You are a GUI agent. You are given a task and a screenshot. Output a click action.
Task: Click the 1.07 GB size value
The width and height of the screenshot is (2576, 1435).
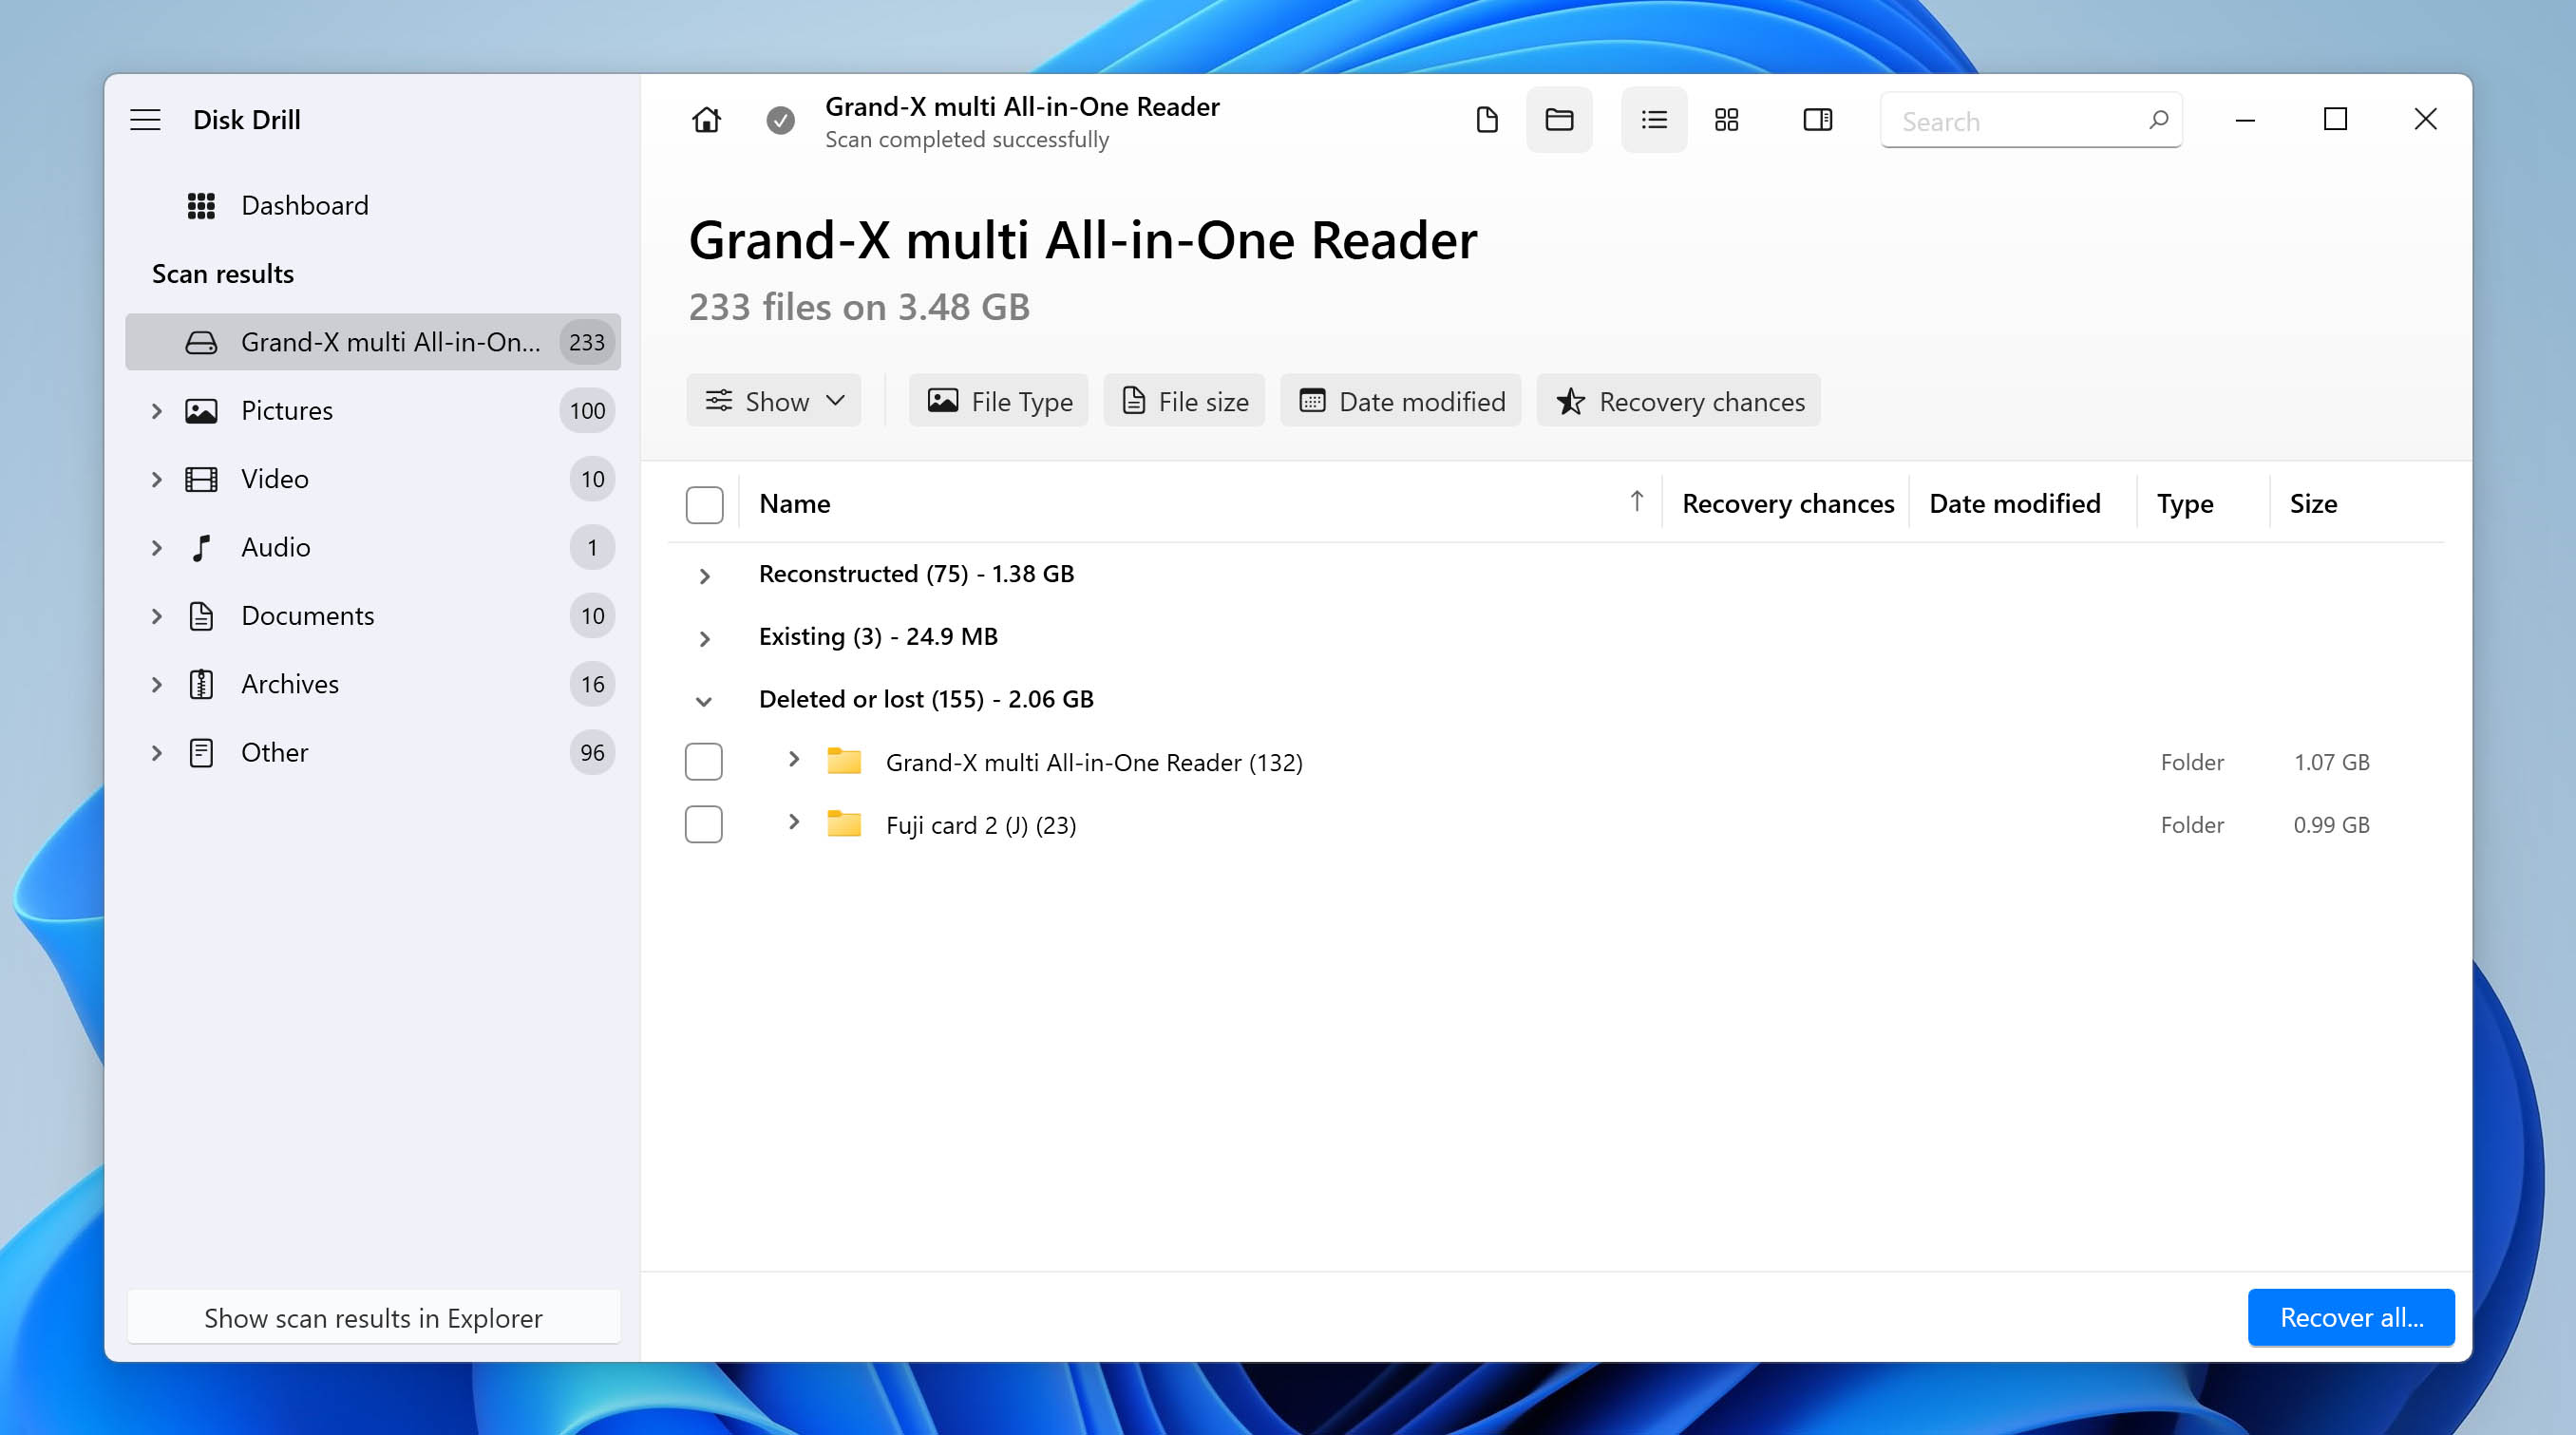(x=2331, y=763)
